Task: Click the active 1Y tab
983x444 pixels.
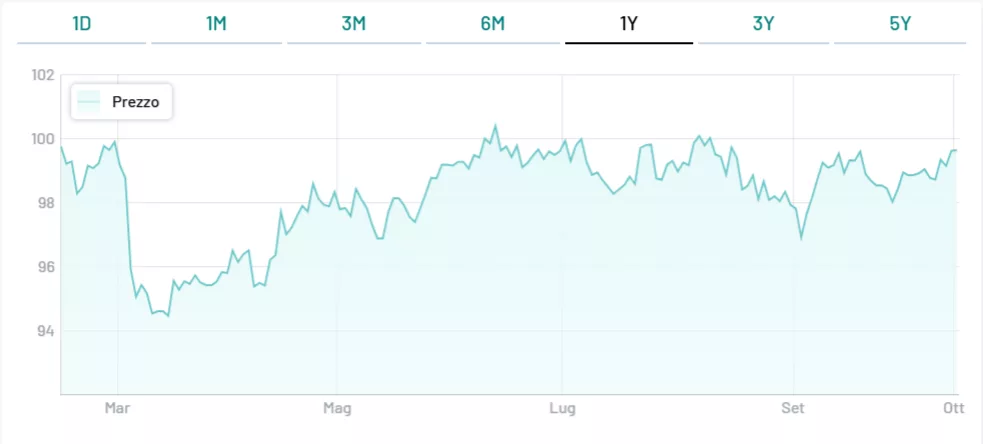Action: tap(628, 23)
